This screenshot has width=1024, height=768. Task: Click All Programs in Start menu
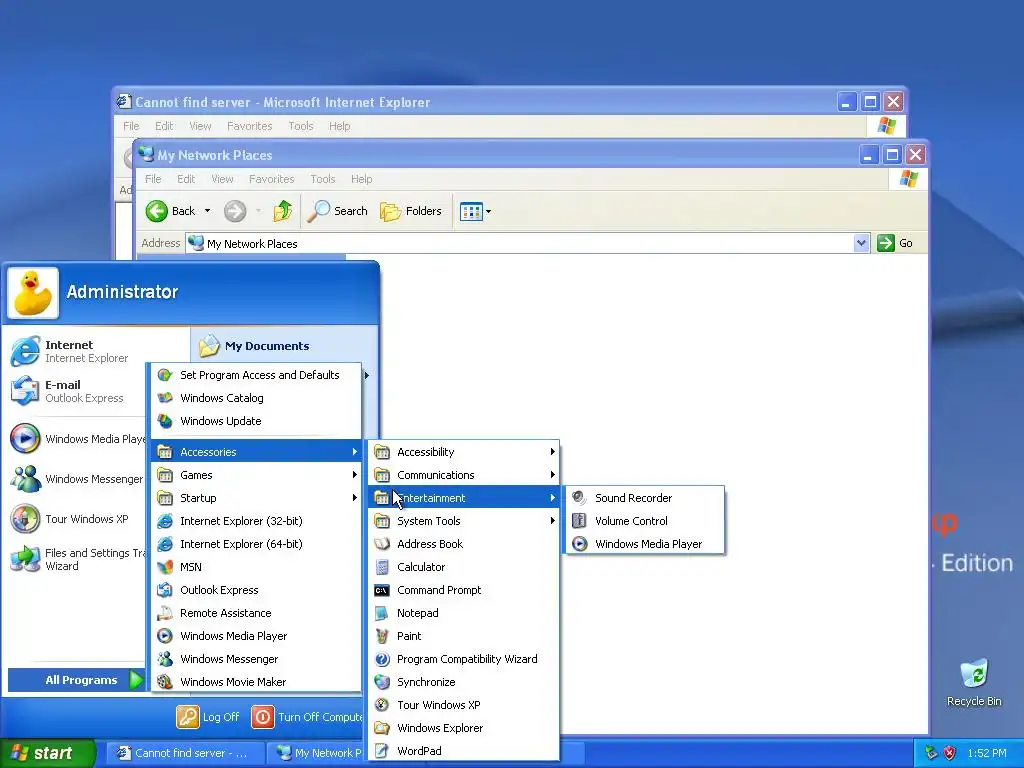pyautogui.click(x=76, y=680)
